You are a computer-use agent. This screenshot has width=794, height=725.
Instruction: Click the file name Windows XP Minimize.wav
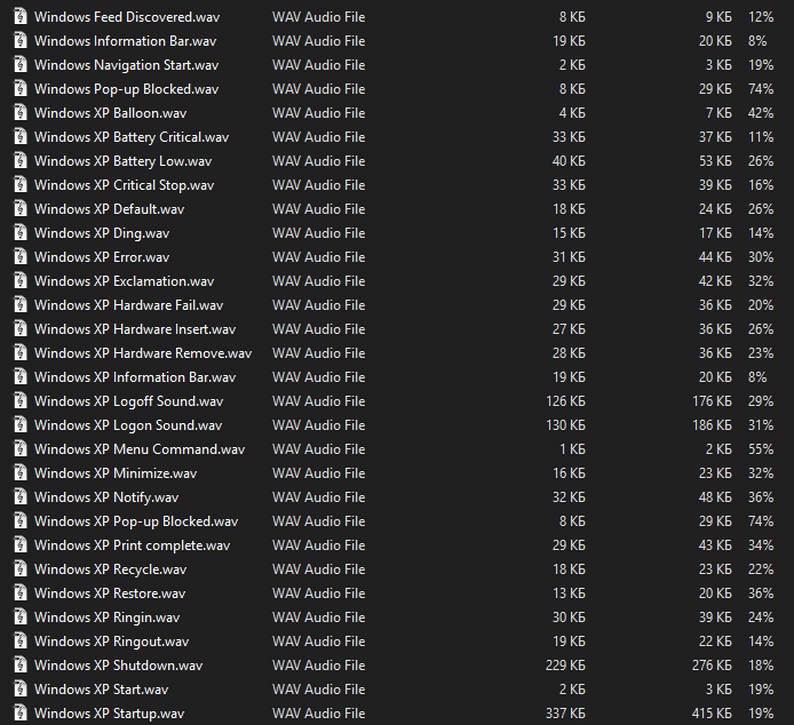pos(115,473)
